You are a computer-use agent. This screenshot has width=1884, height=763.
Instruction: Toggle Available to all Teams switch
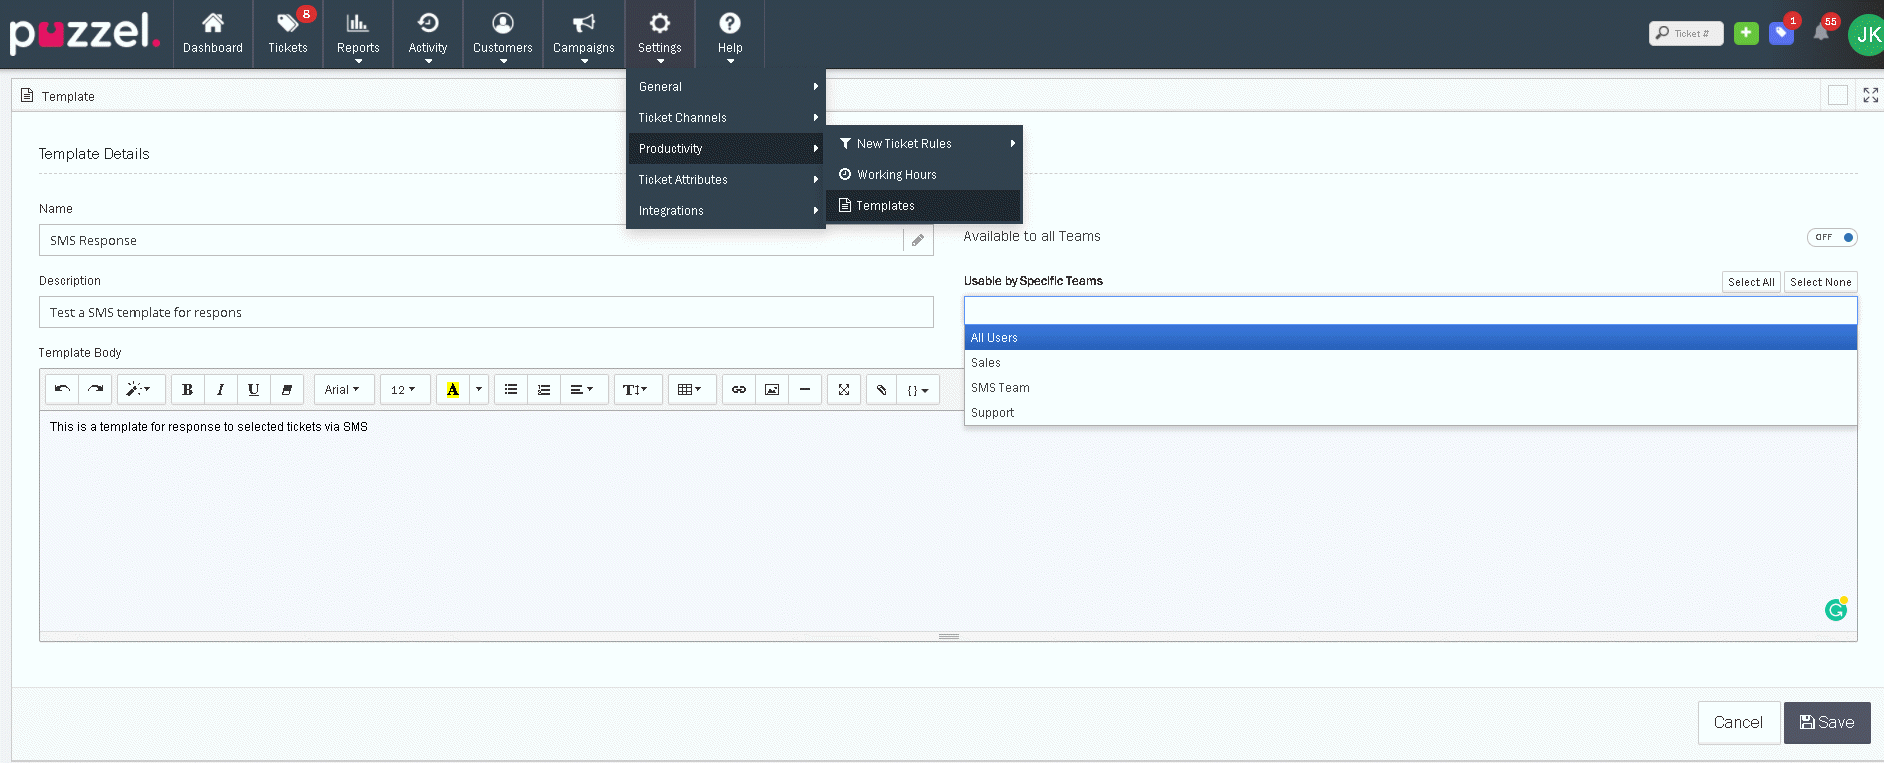pos(1832,238)
